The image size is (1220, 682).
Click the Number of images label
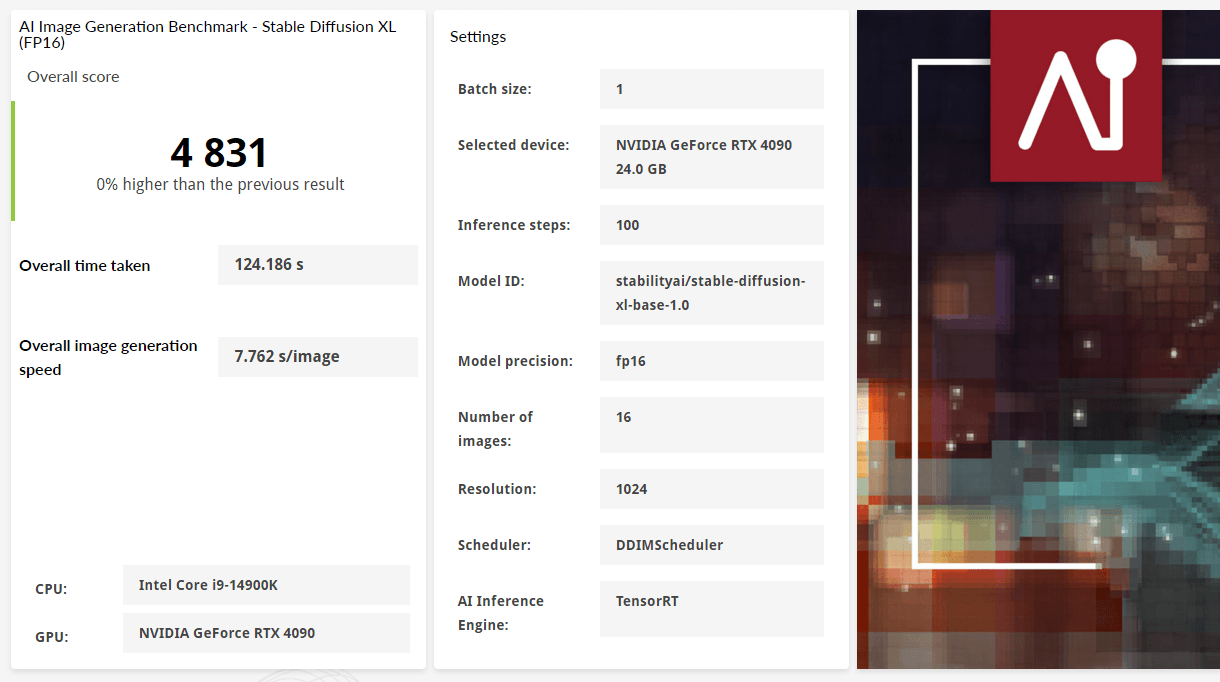(x=496, y=429)
